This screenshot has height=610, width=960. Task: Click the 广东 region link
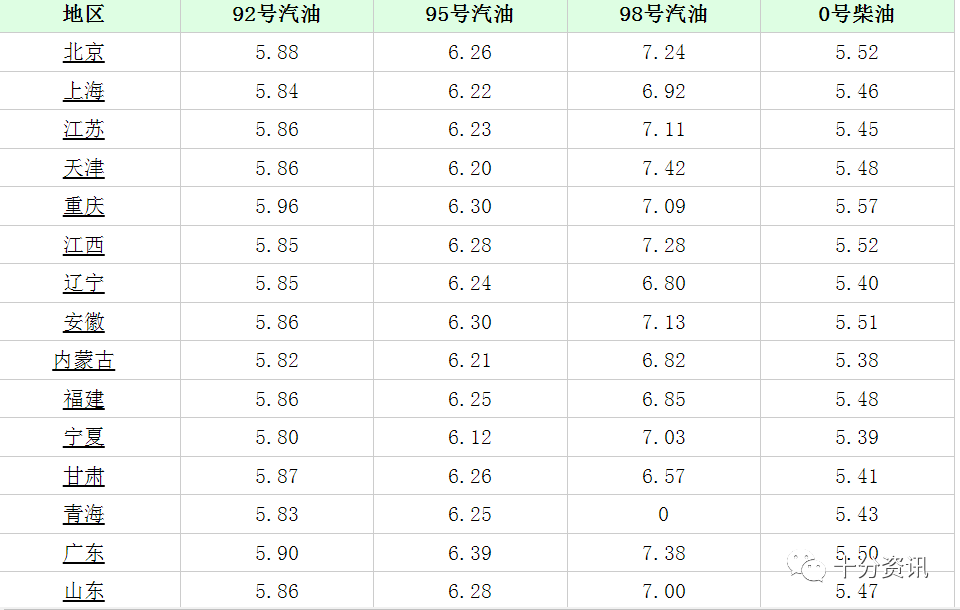[x=84, y=554]
